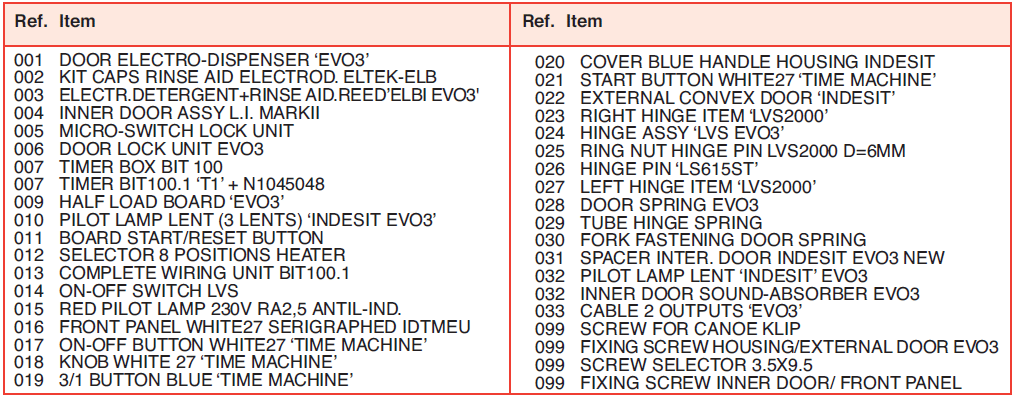Click FORK FASTENING DOOR SPRING item
Image resolution: width=1016 pixels, height=399 pixels.
coord(700,239)
